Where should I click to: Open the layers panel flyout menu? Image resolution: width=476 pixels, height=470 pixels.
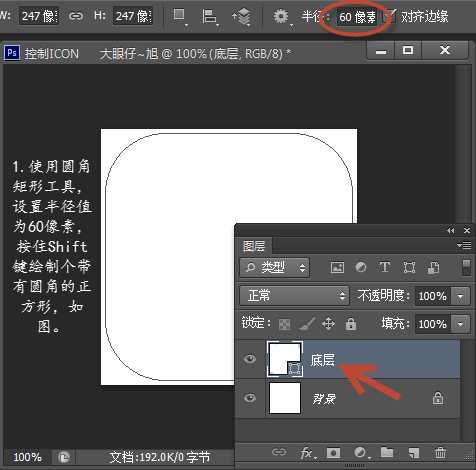[x=464, y=246]
